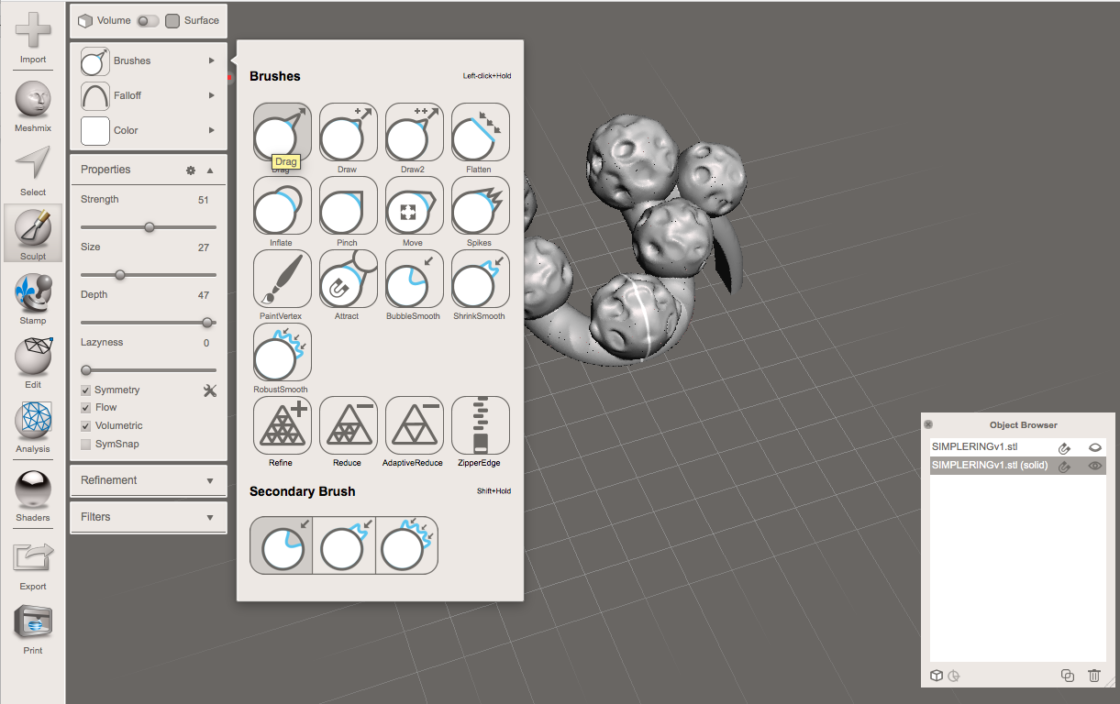Pick the RobustSmooth brush
This screenshot has width=1120, height=704.
(281, 352)
